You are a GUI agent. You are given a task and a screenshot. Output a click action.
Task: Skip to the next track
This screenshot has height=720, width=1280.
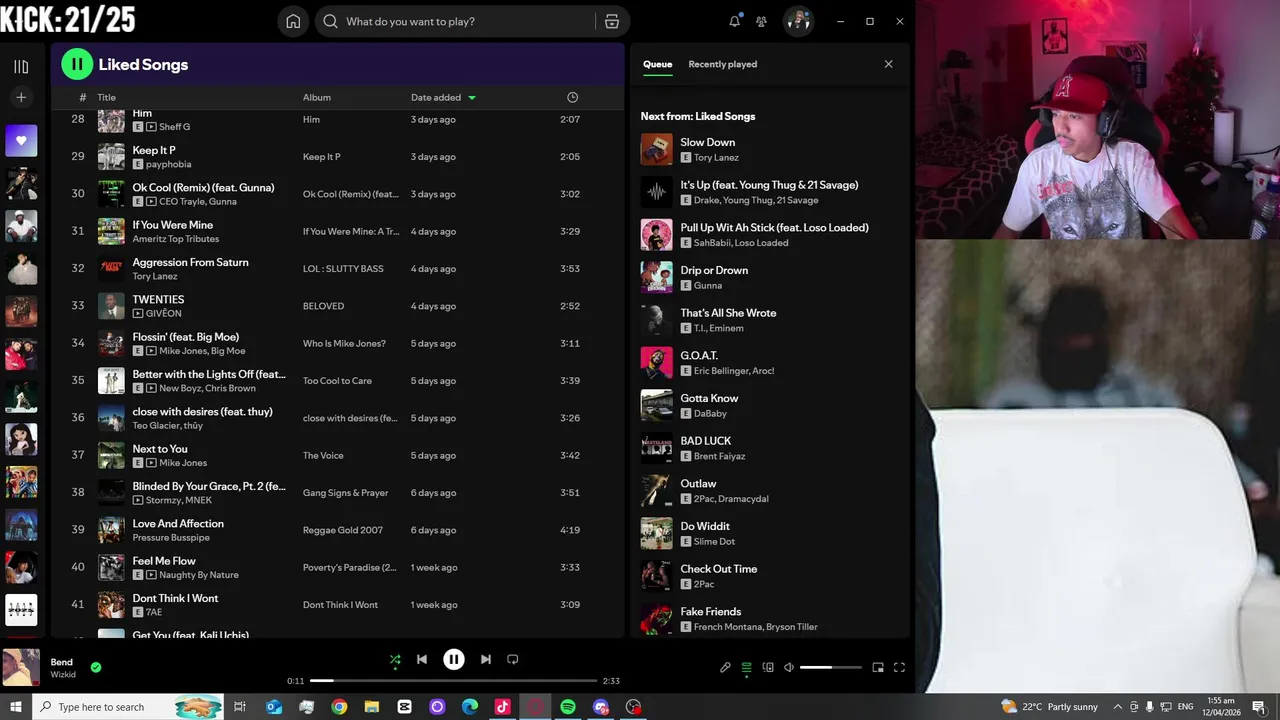(486, 659)
